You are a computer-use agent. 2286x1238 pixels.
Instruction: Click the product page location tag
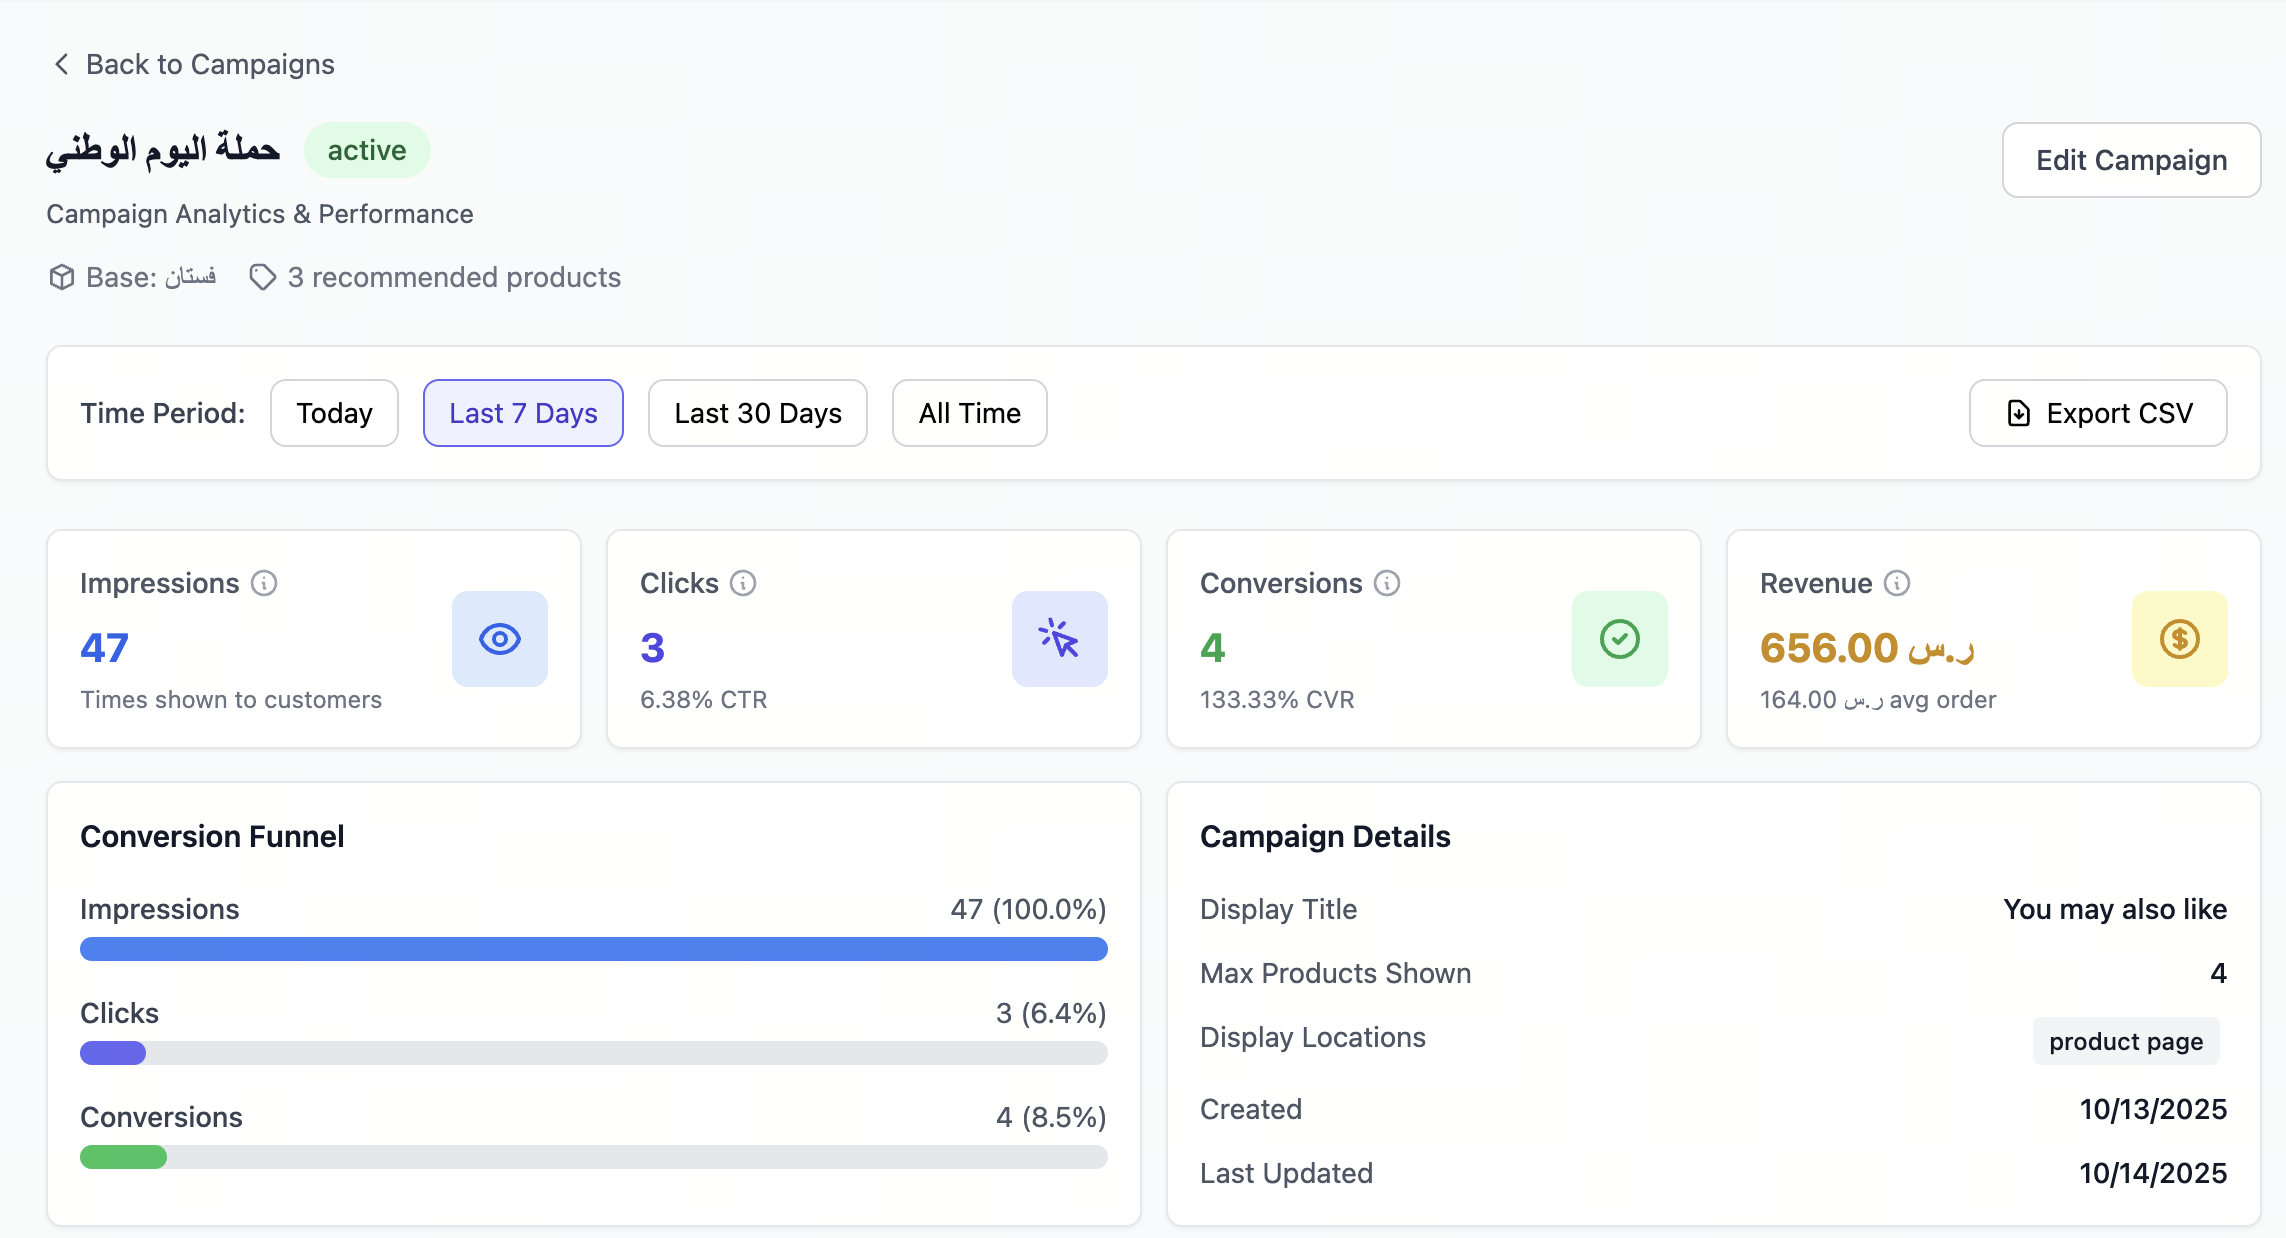click(x=2126, y=1041)
